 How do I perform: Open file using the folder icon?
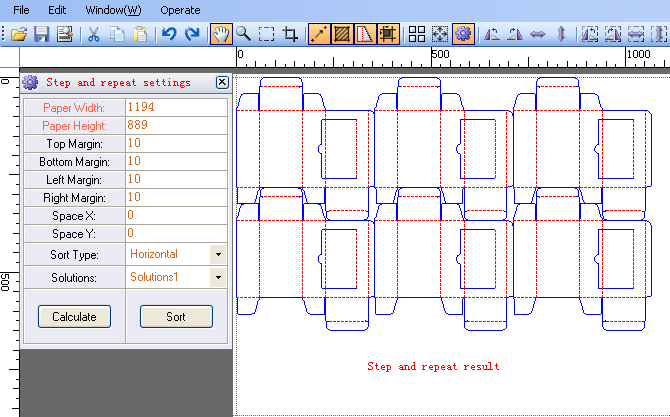click(19, 34)
